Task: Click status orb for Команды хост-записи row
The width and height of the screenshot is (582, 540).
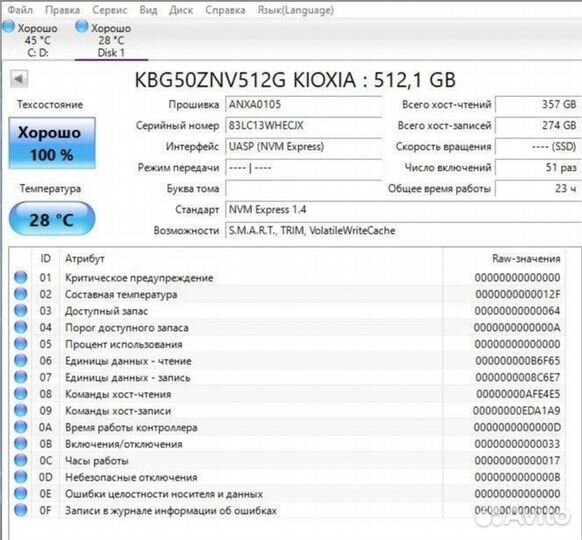Action: [x=21, y=410]
